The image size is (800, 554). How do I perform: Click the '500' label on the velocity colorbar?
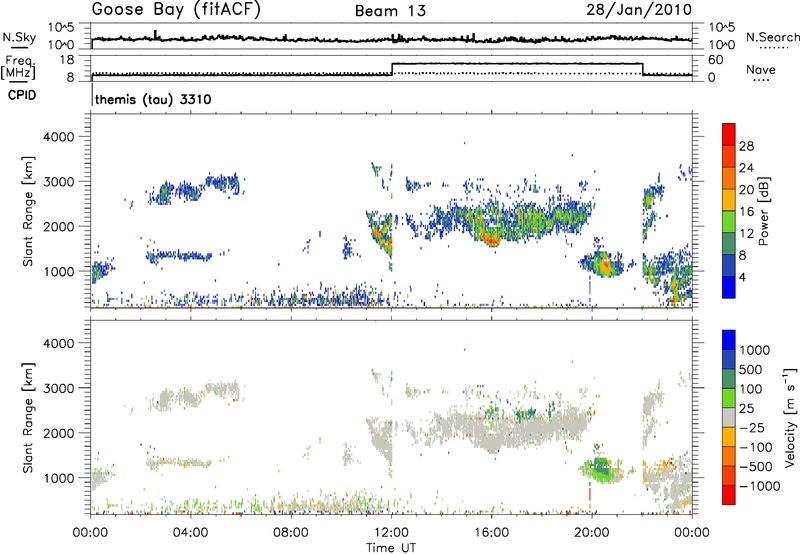point(751,370)
